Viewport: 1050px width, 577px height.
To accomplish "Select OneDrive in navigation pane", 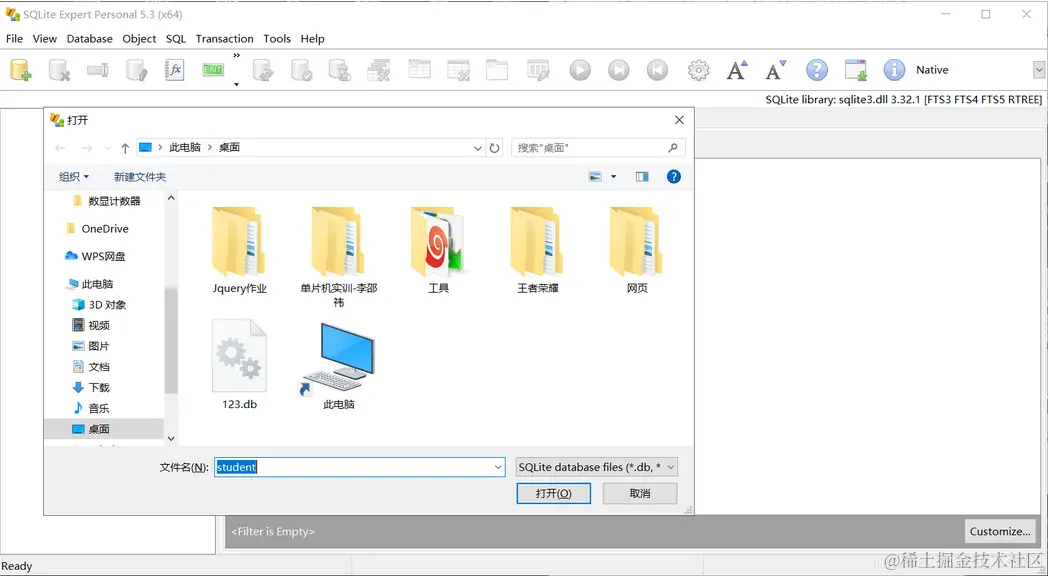I will coord(97,229).
